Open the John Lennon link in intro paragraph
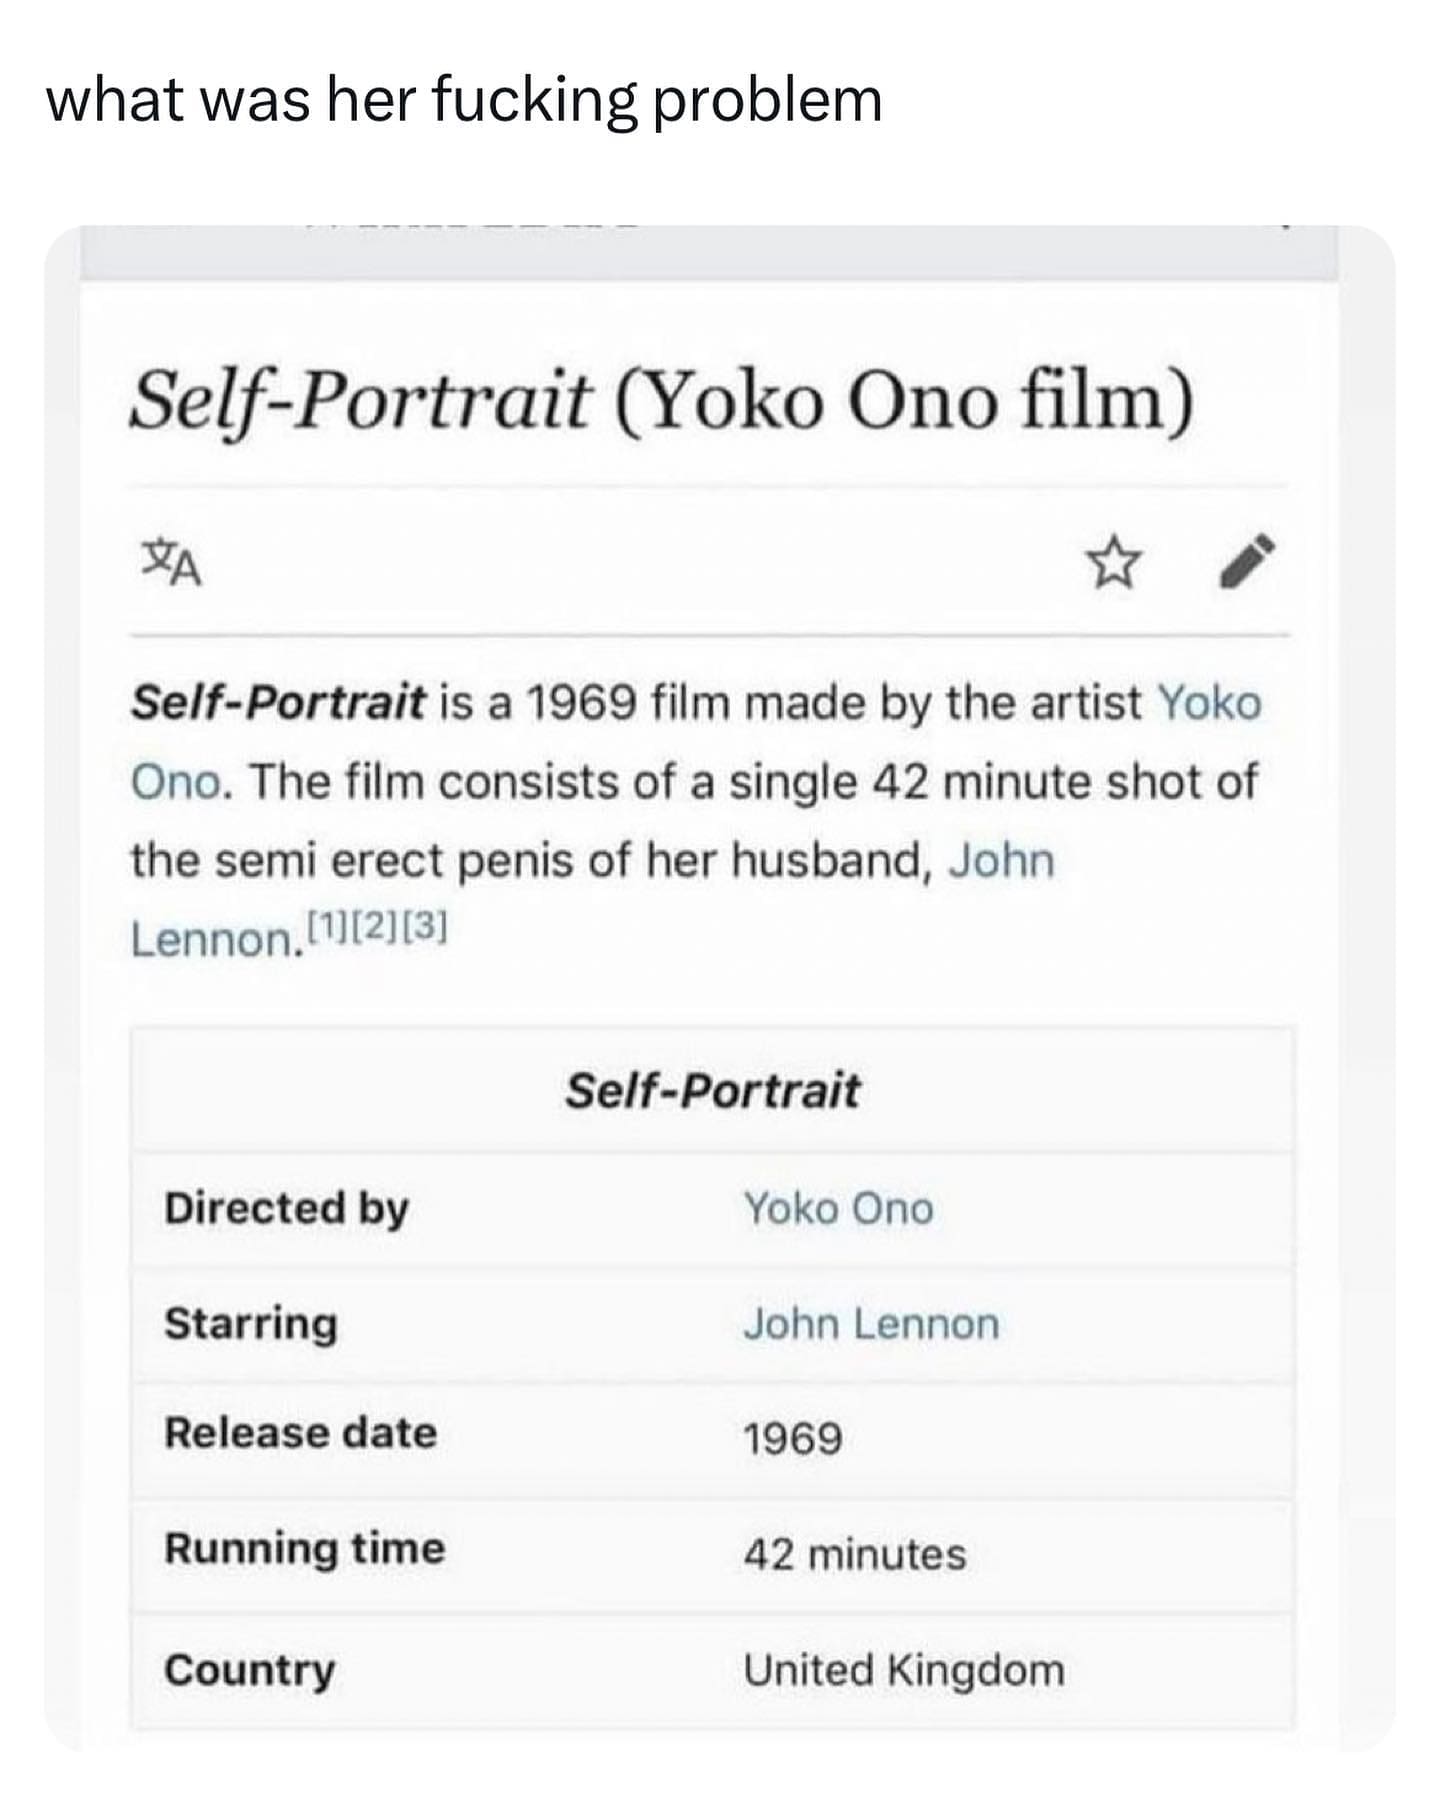 coord(1001,860)
